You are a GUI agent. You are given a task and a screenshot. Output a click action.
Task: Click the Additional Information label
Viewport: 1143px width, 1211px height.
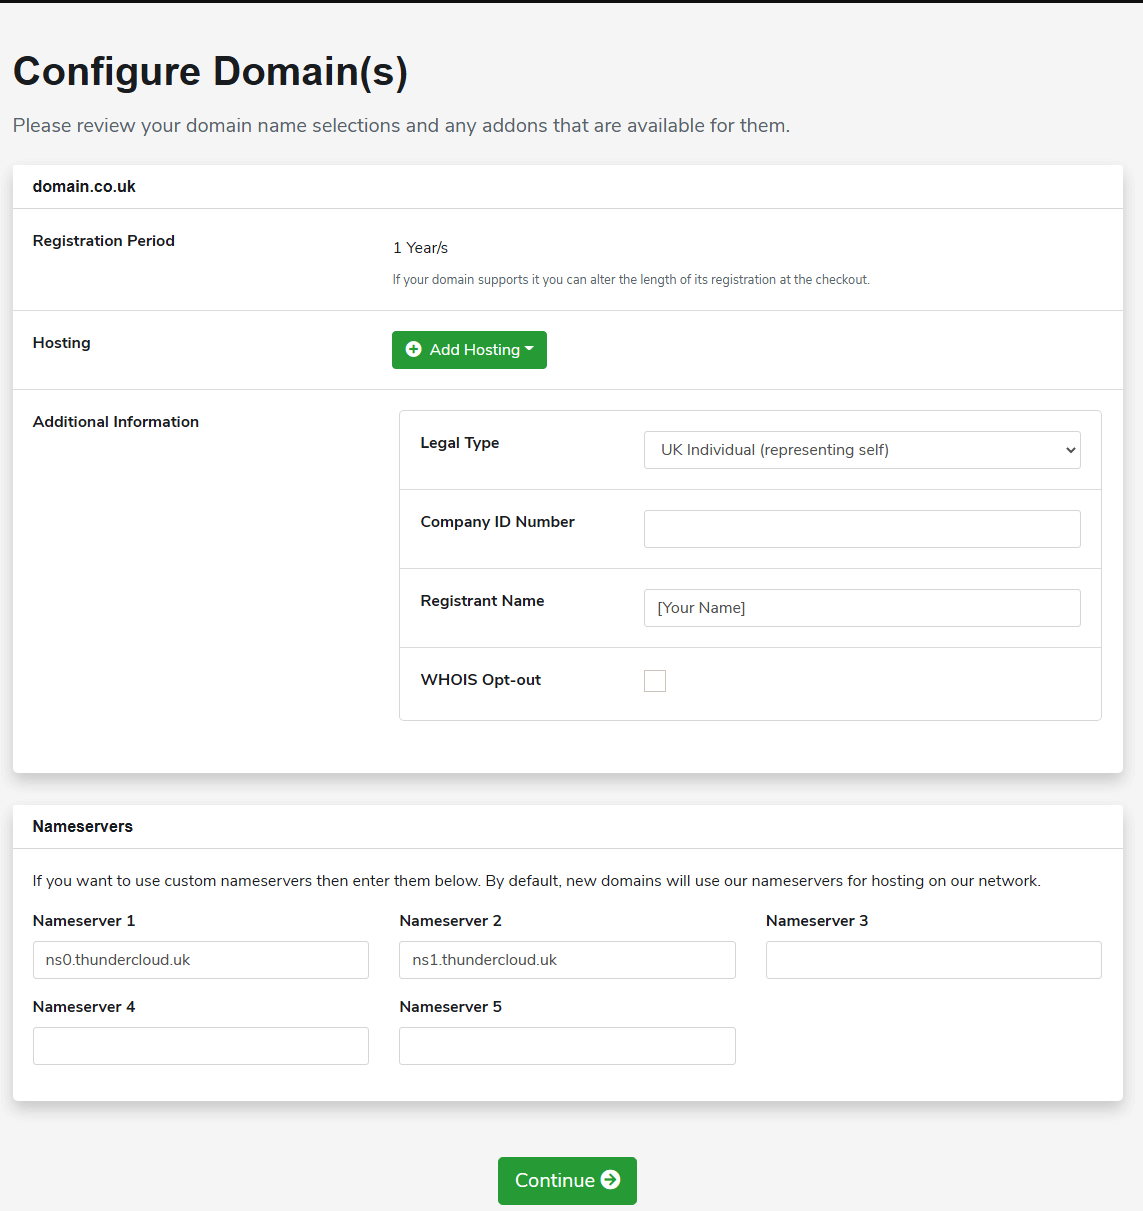(116, 422)
